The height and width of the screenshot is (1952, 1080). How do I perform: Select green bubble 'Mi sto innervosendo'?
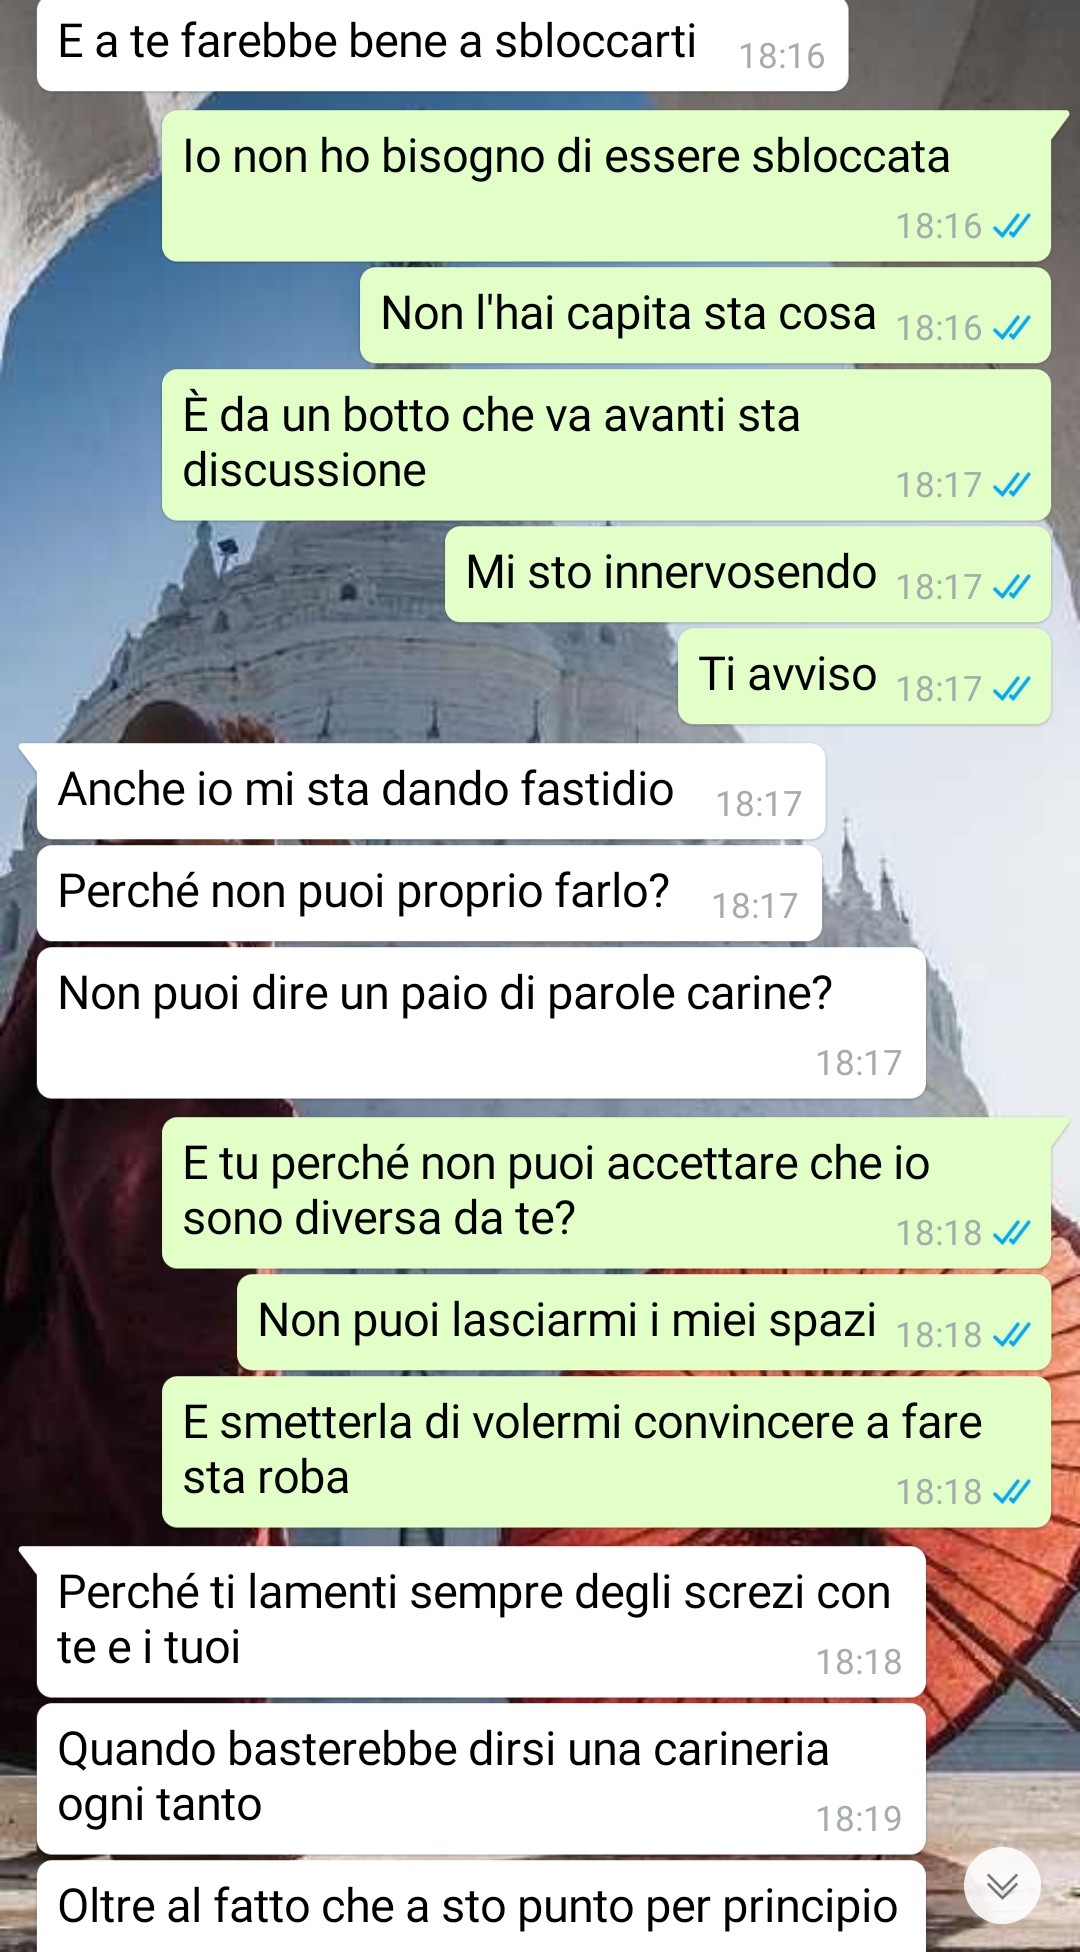pyautogui.click(x=747, y=574)
